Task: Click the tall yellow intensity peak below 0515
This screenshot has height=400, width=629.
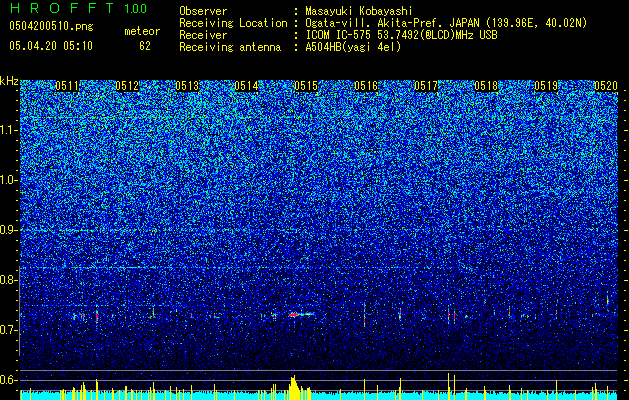Action: coord(293,388)
